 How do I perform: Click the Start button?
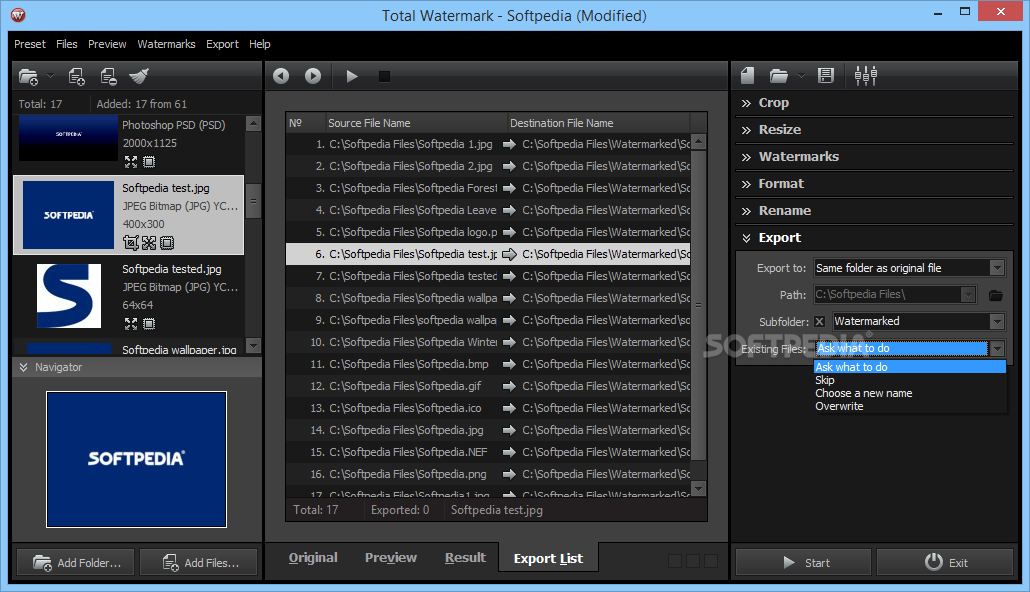pyautogui.click(x=803, y=563)
